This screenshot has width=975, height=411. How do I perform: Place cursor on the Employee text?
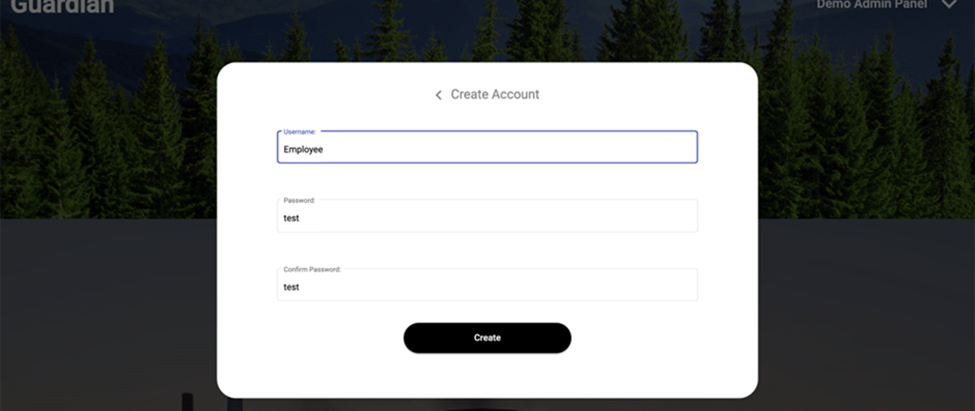point(303,149)
